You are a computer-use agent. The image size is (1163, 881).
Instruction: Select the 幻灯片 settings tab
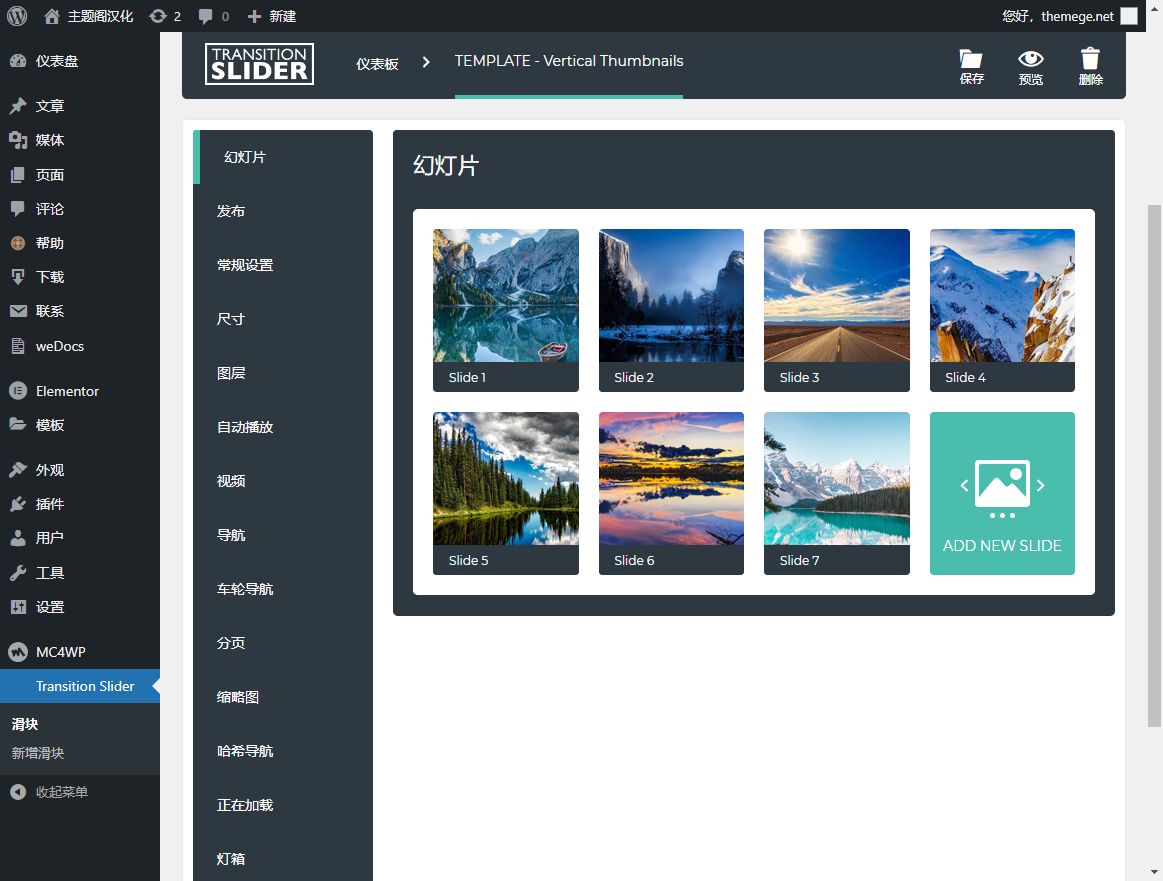pos(283,157)
